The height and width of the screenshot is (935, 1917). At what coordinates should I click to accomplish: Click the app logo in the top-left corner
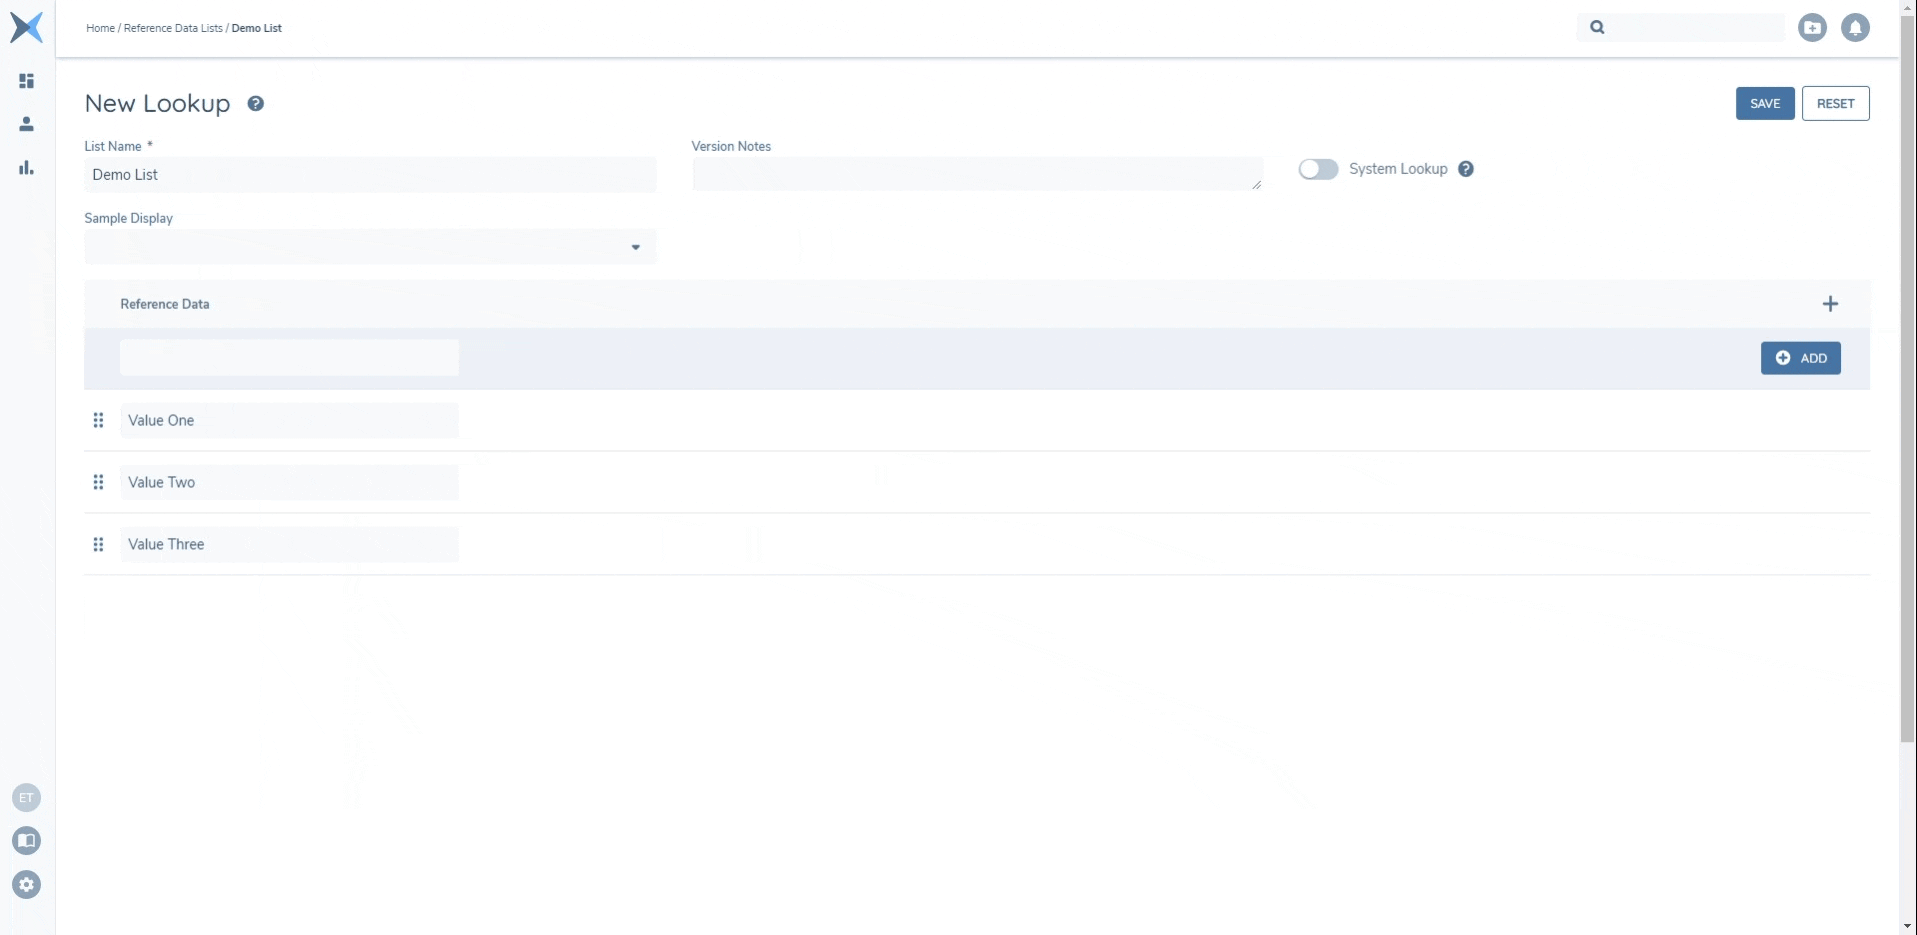click(x=27, y=28)
